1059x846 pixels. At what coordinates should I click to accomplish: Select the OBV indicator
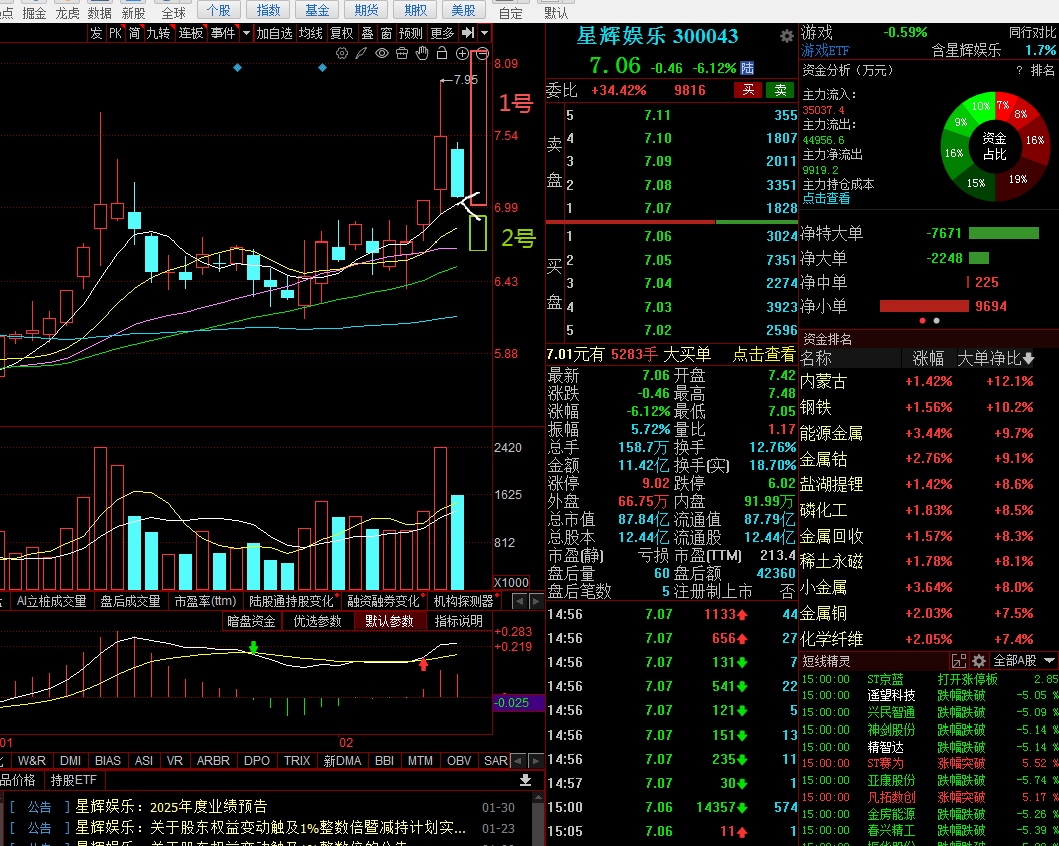pyautogui.click(x=459, y=761)
